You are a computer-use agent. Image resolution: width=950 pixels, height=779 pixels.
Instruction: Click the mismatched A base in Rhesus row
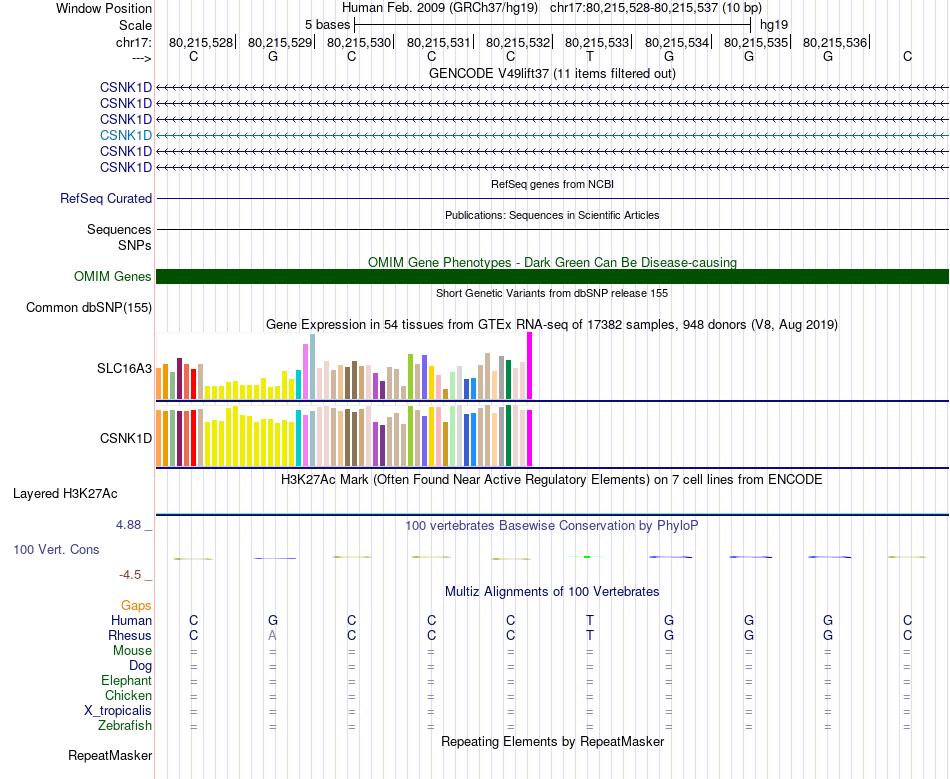(x=273, y=635)
